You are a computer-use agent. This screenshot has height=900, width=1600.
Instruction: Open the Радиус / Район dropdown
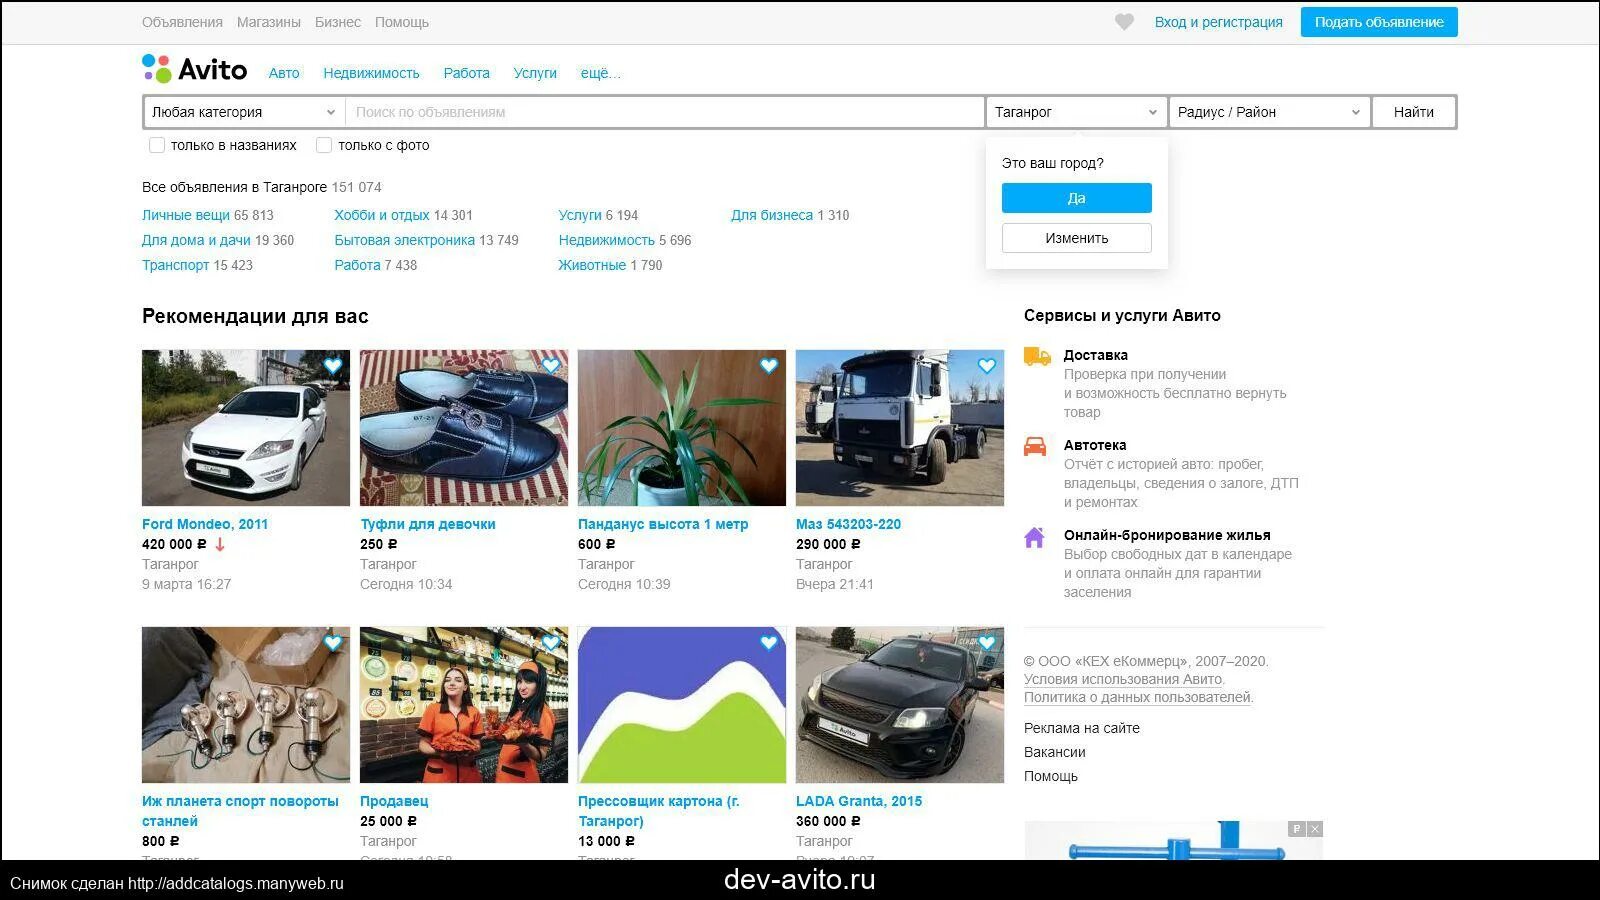1269,112
